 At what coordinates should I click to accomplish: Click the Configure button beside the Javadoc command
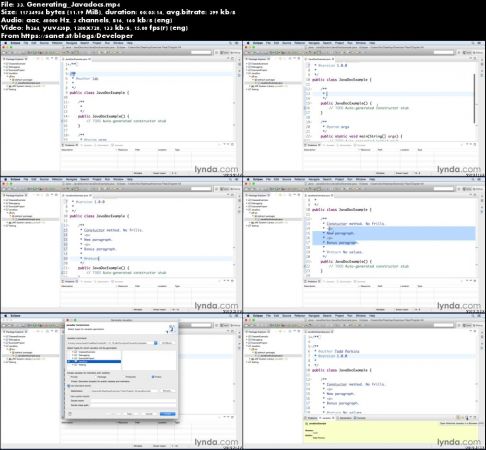click(167, 343)
